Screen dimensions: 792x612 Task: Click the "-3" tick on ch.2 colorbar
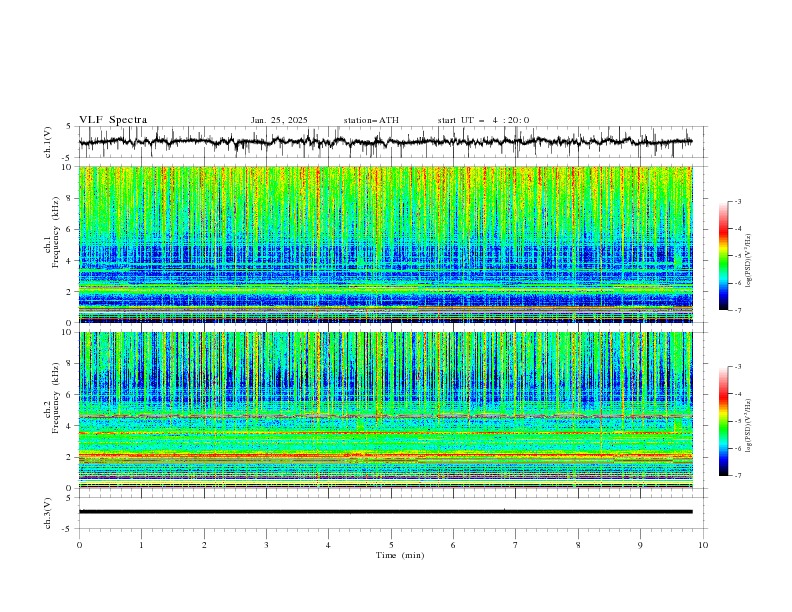click(737, 367)
